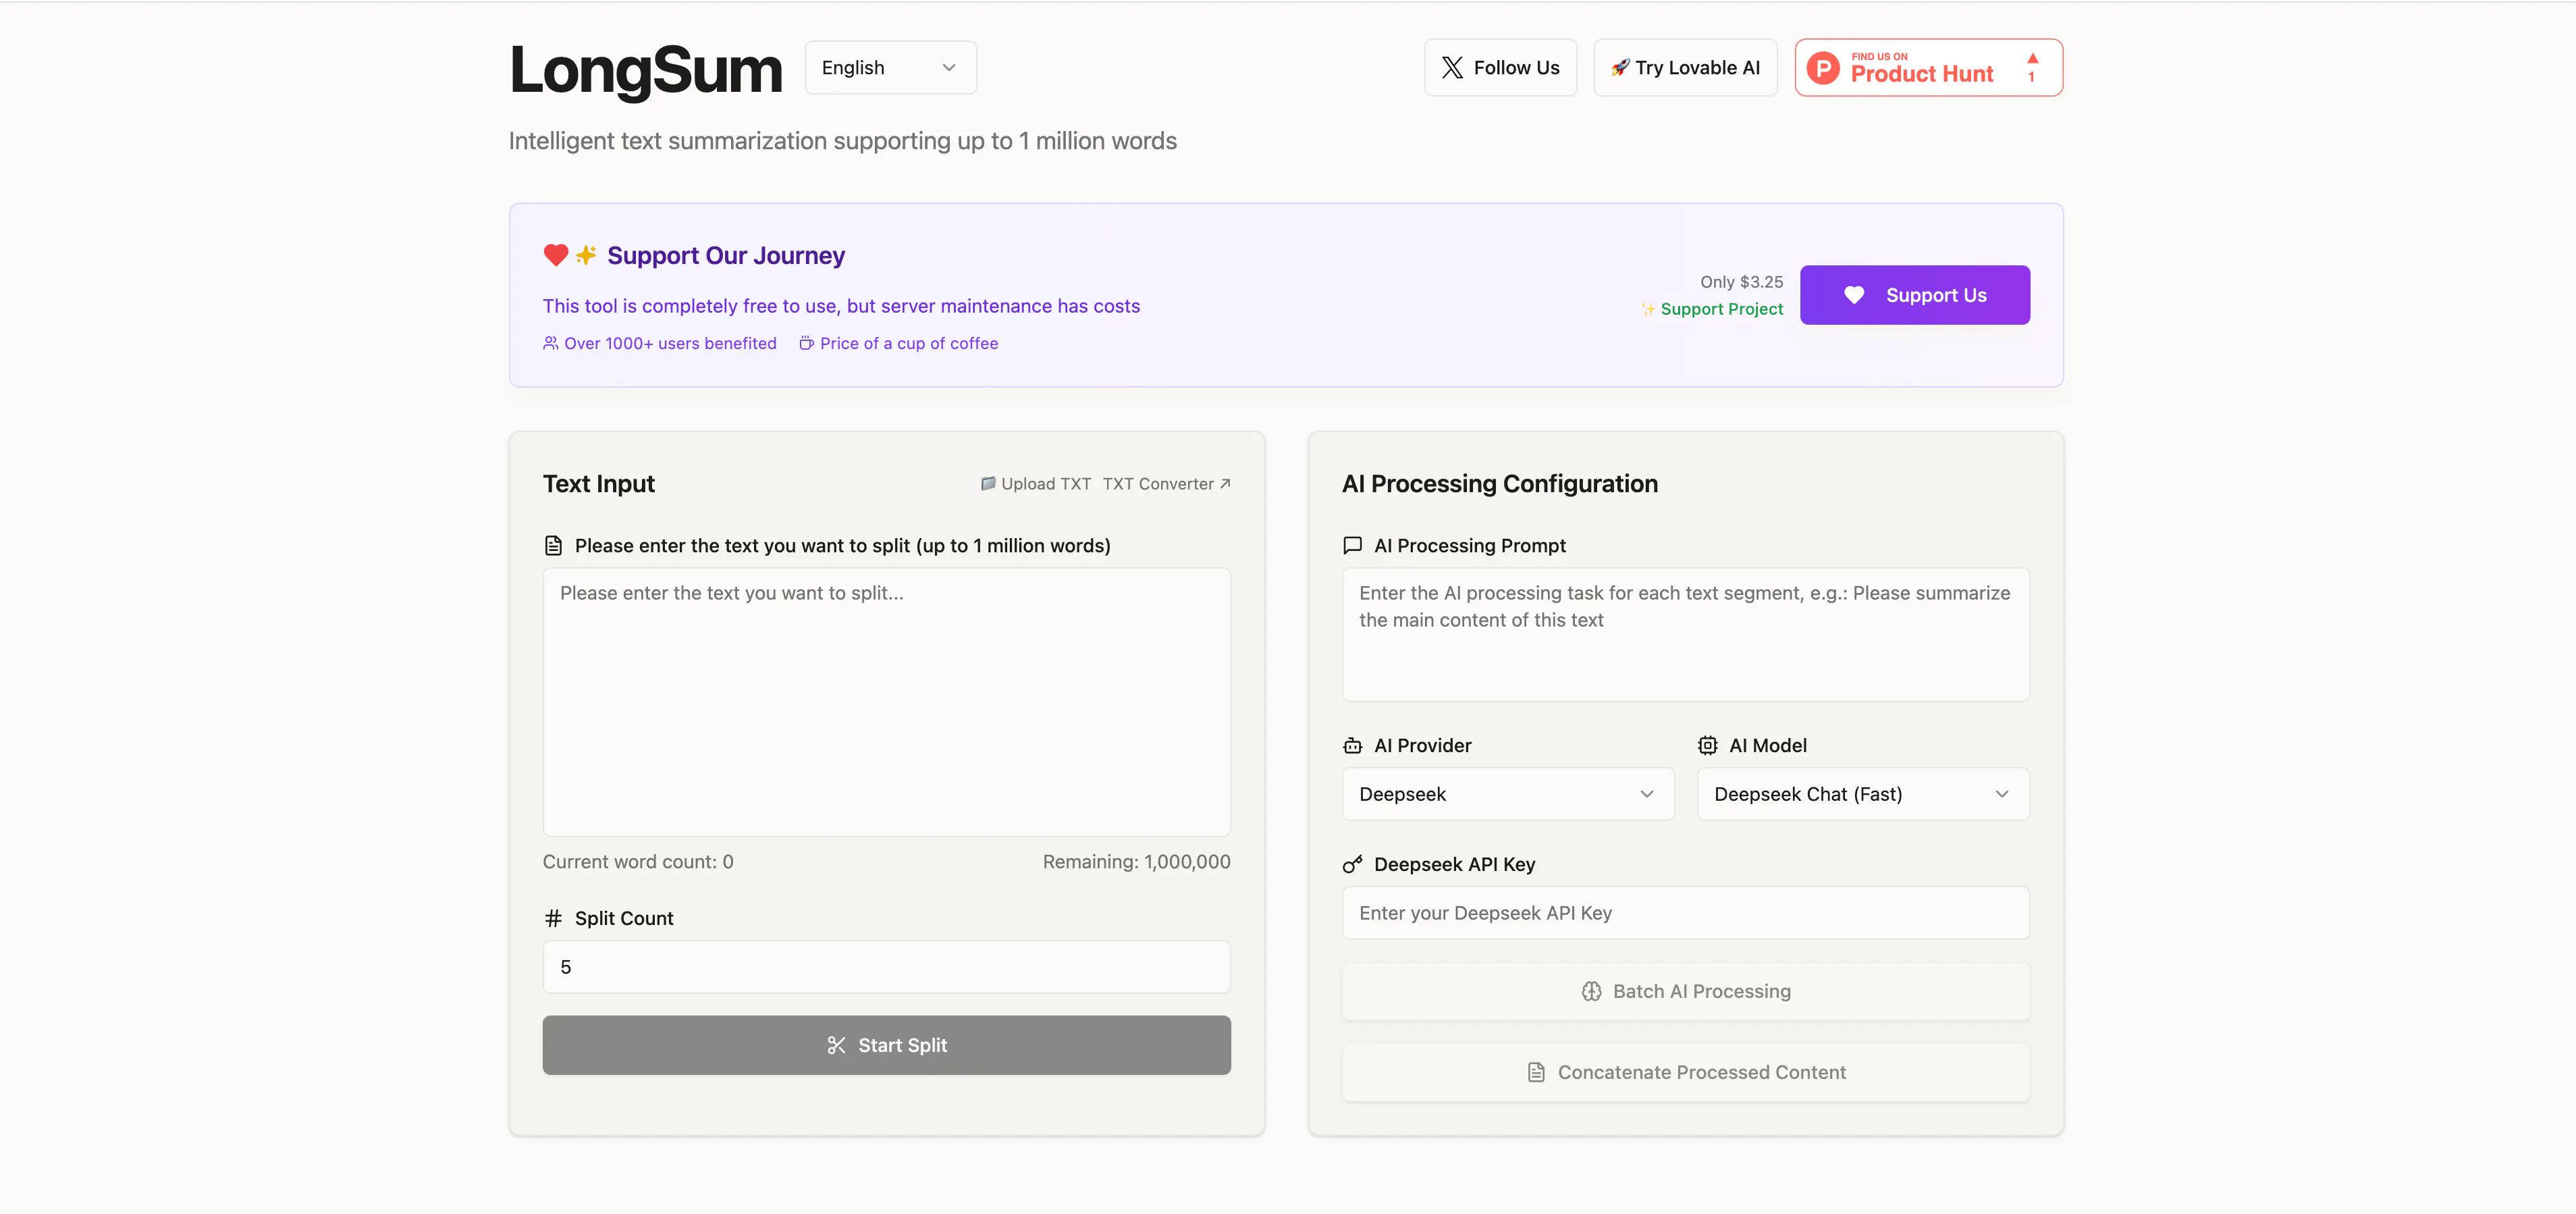Click 'Price of a cup of coffee' text

909,343
